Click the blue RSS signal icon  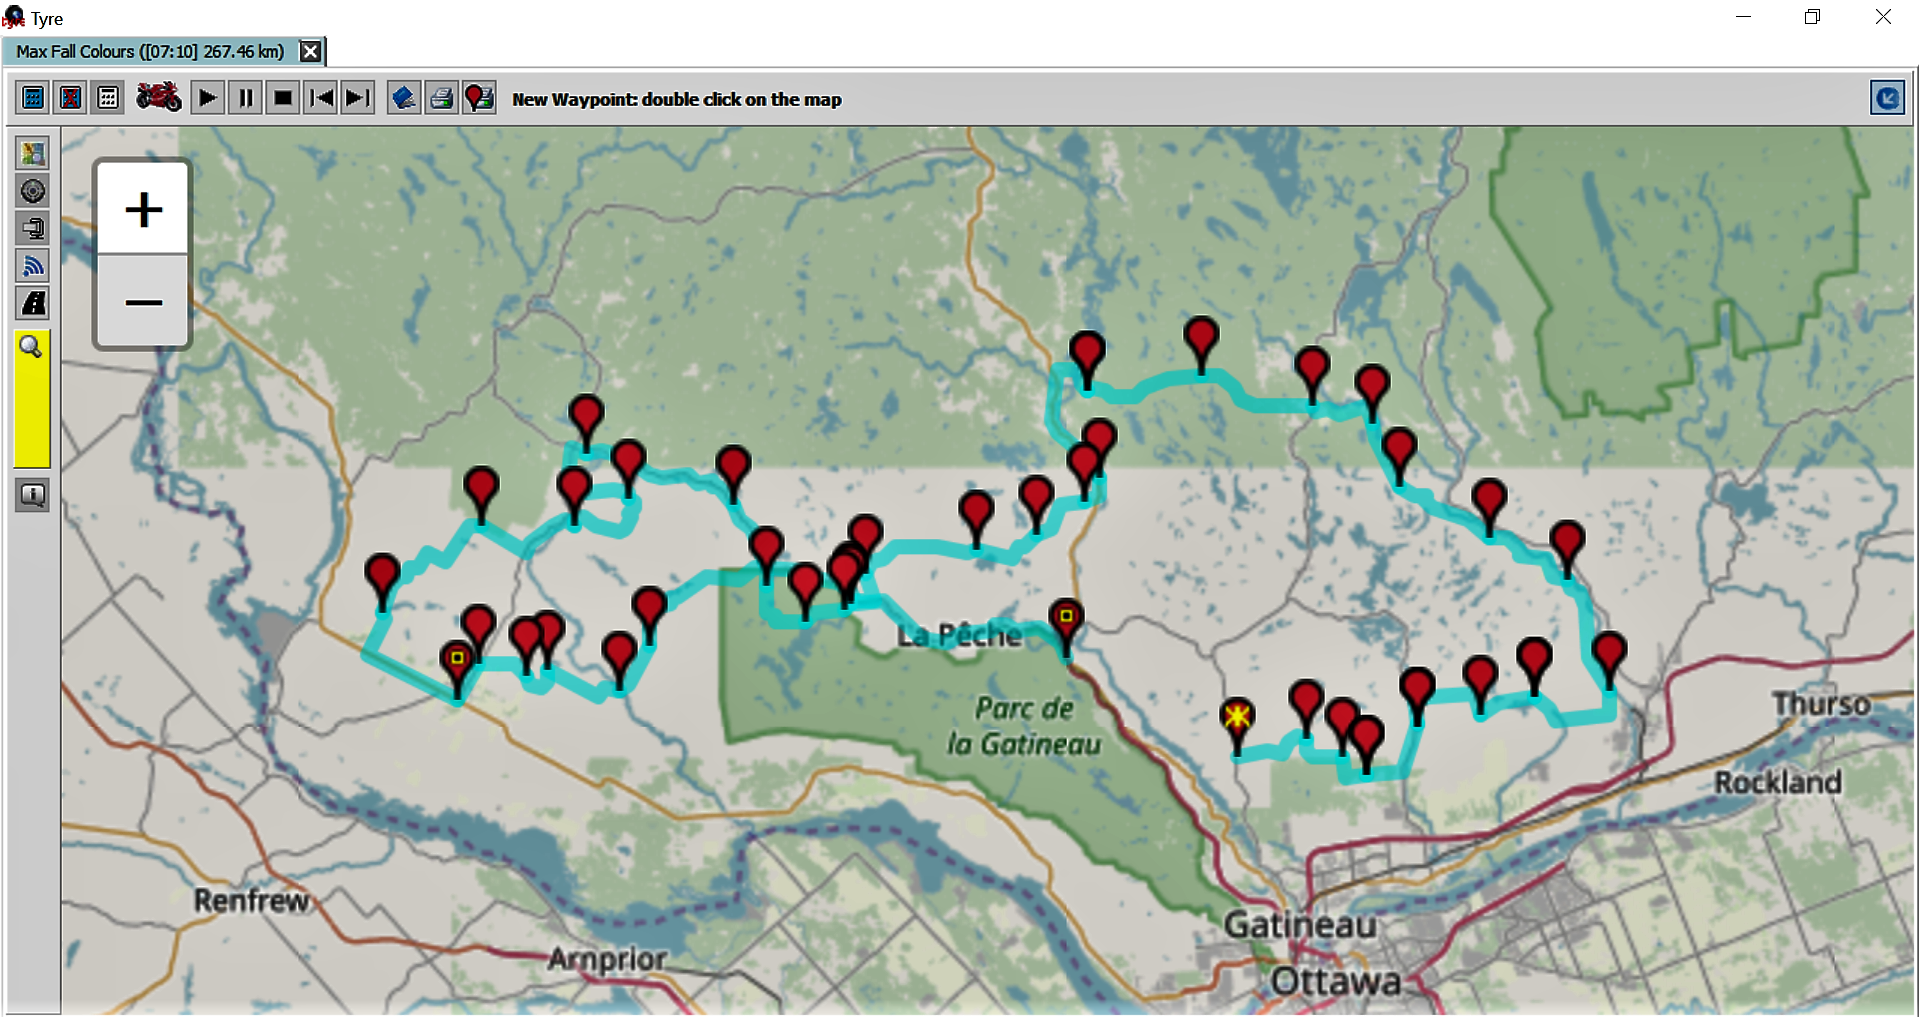(x=33, y=265)
